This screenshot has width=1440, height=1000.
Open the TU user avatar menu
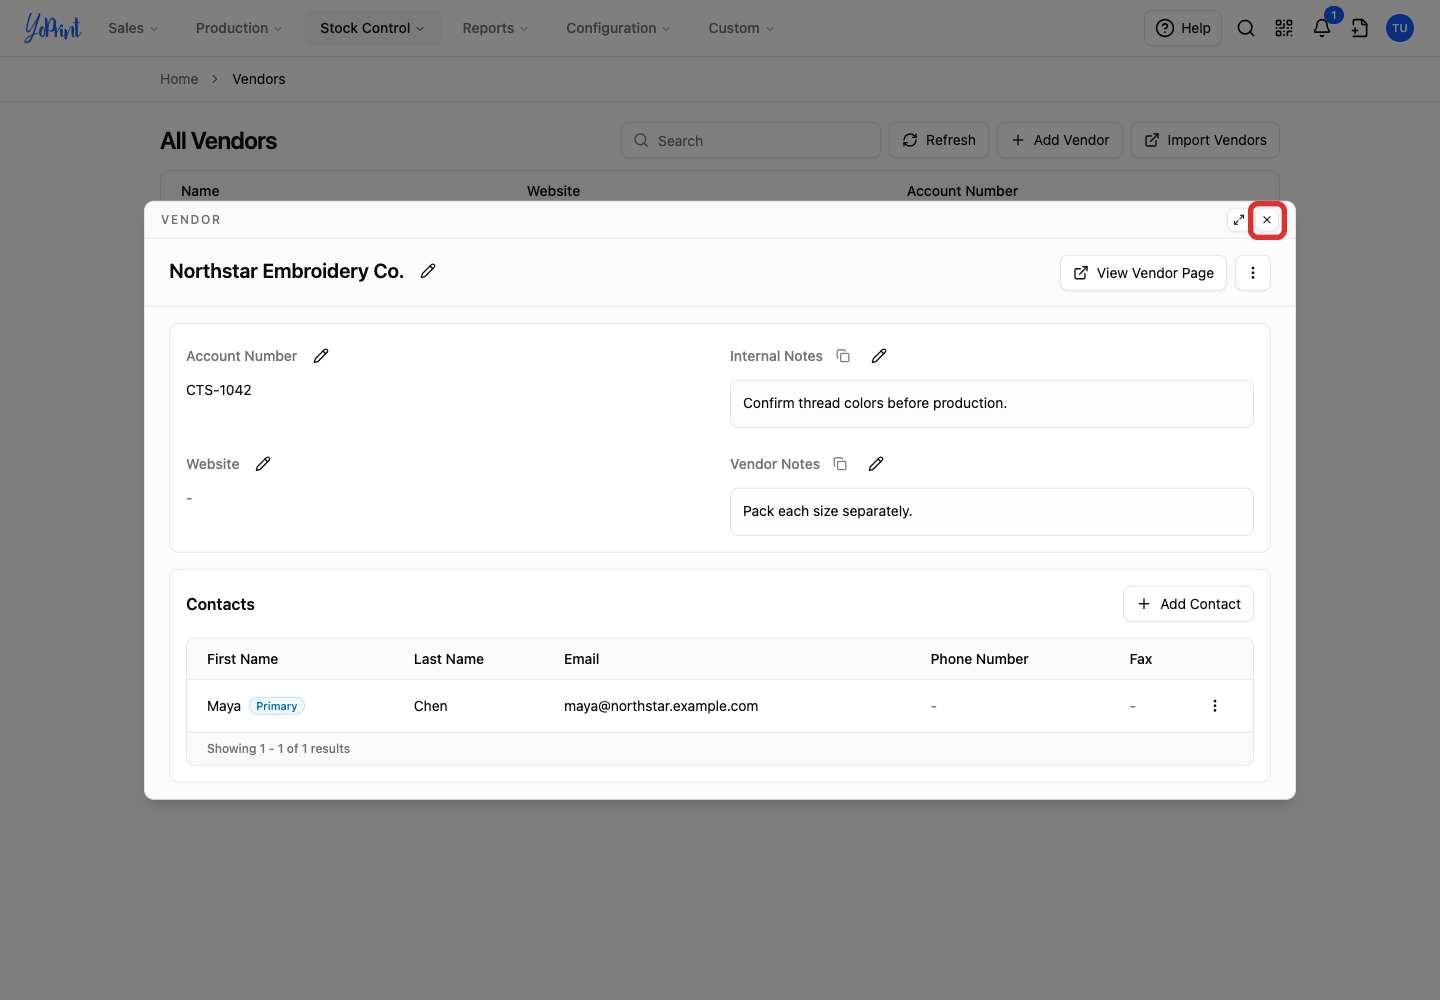1400,28
